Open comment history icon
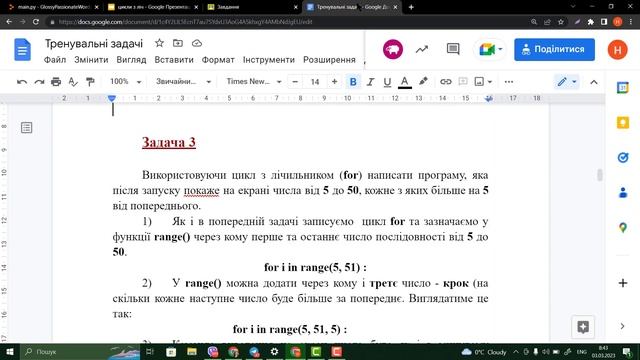Image resolution: width=640 pixels, height=360 pixels. (453, 49)
